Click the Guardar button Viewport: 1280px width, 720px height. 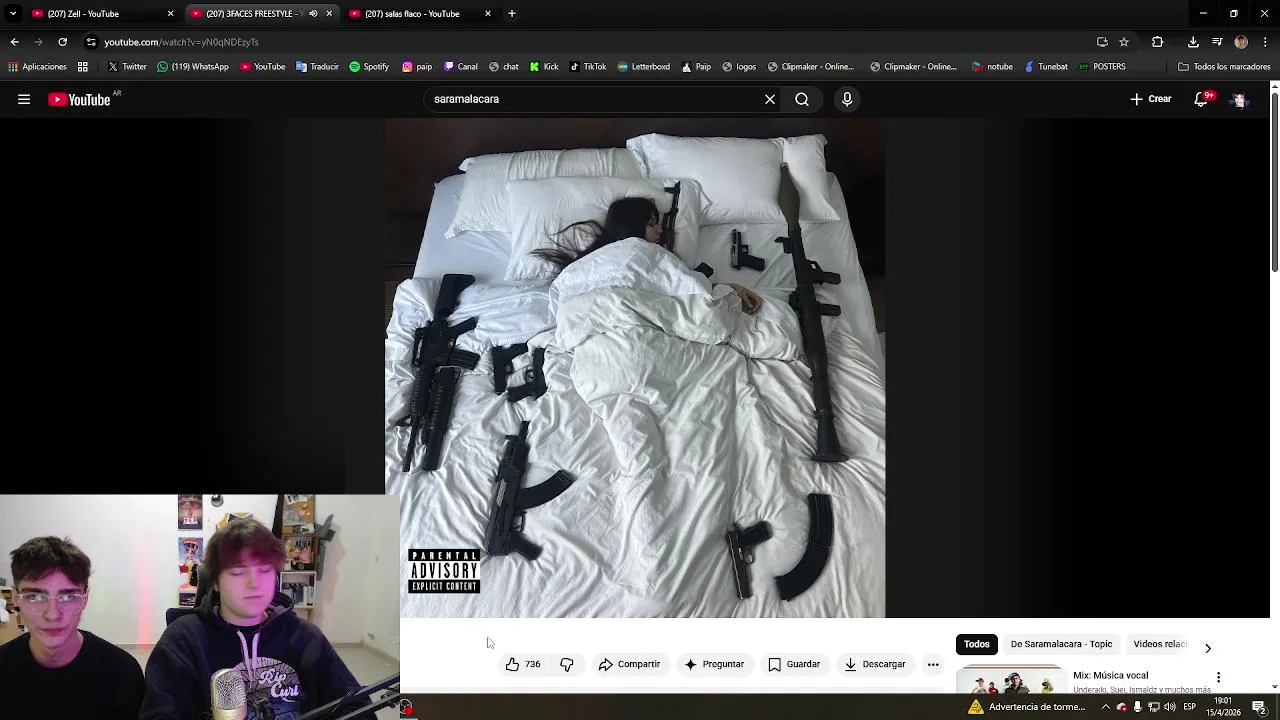[x=794, y=664]
